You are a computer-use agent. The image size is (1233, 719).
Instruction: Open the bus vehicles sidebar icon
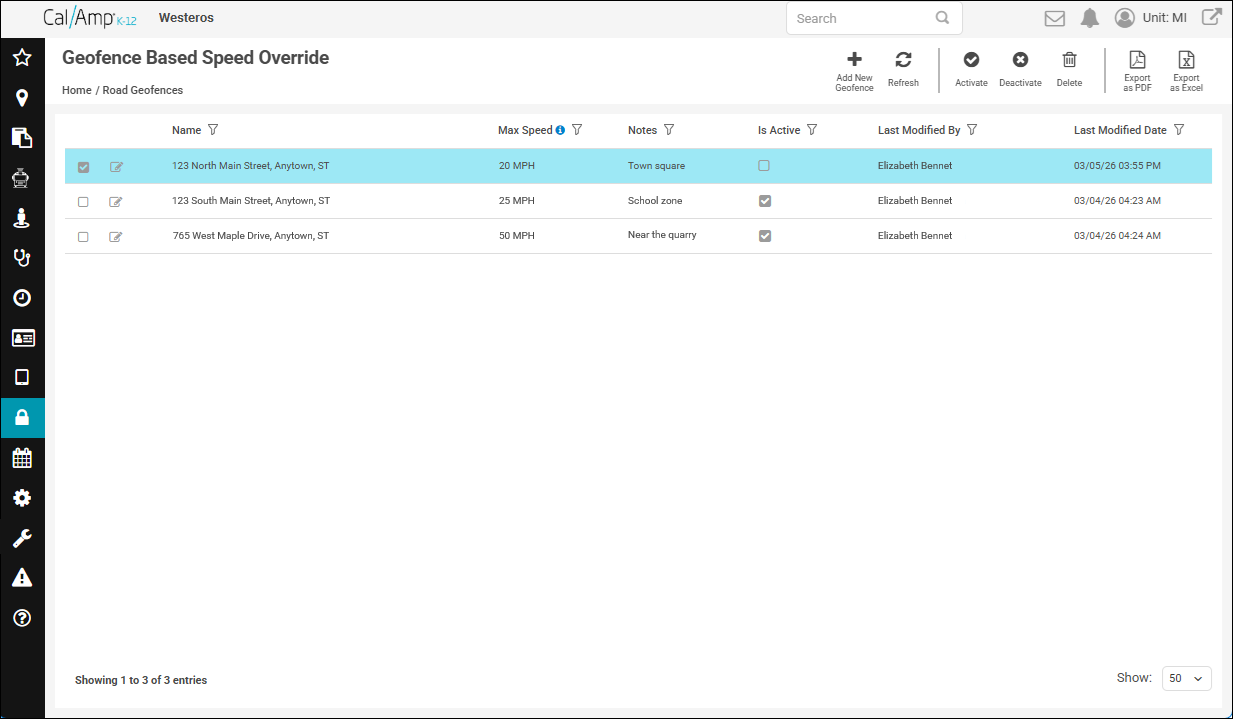22,178
